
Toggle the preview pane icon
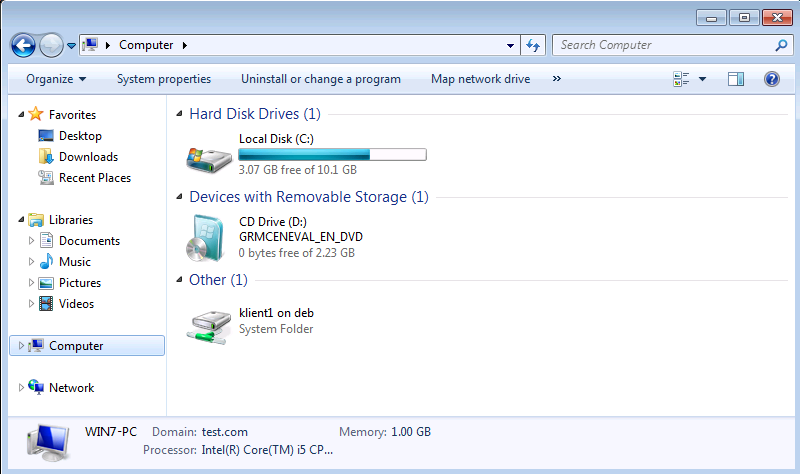click(736, 79)
